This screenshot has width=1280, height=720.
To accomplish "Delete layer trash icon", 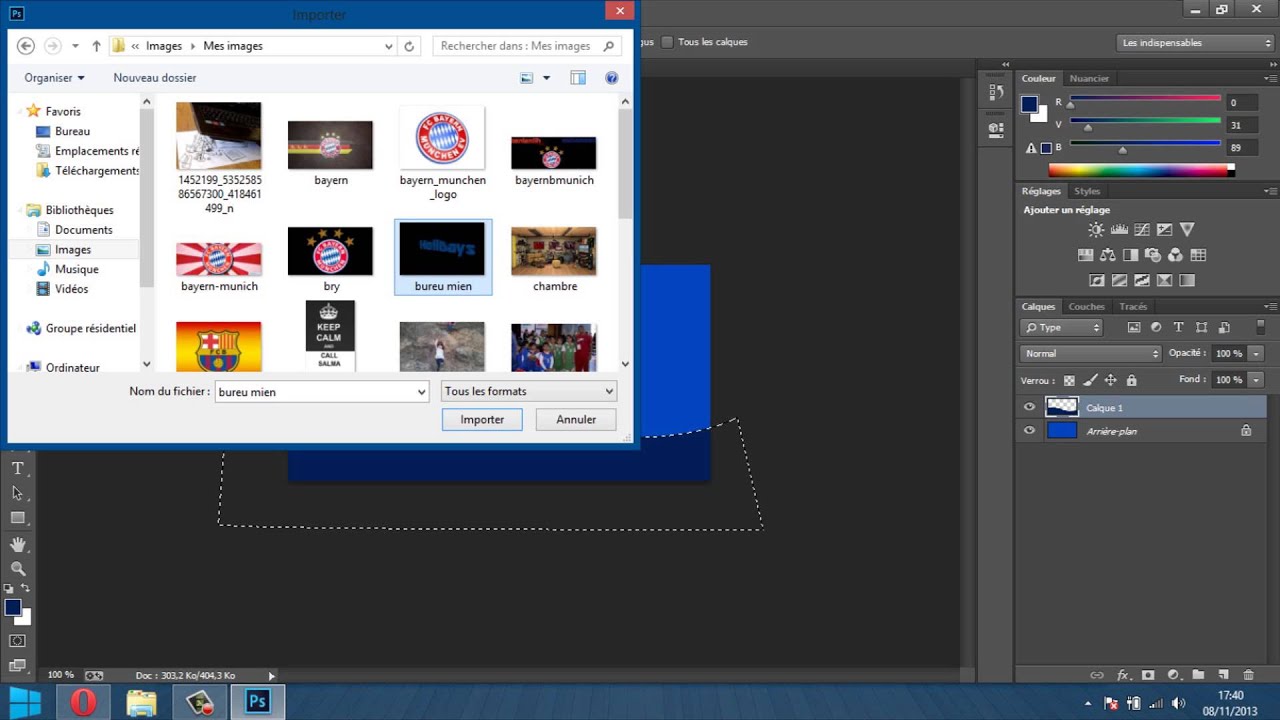I will [1249, 675].
